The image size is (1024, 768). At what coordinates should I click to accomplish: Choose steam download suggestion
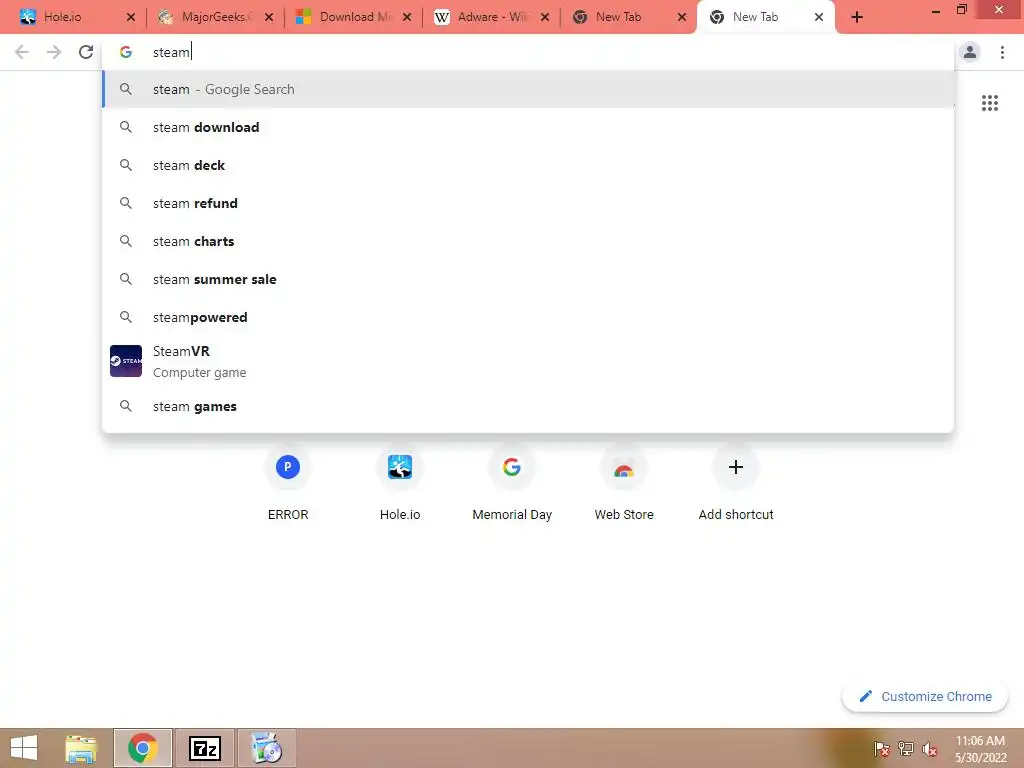[528, 127]
